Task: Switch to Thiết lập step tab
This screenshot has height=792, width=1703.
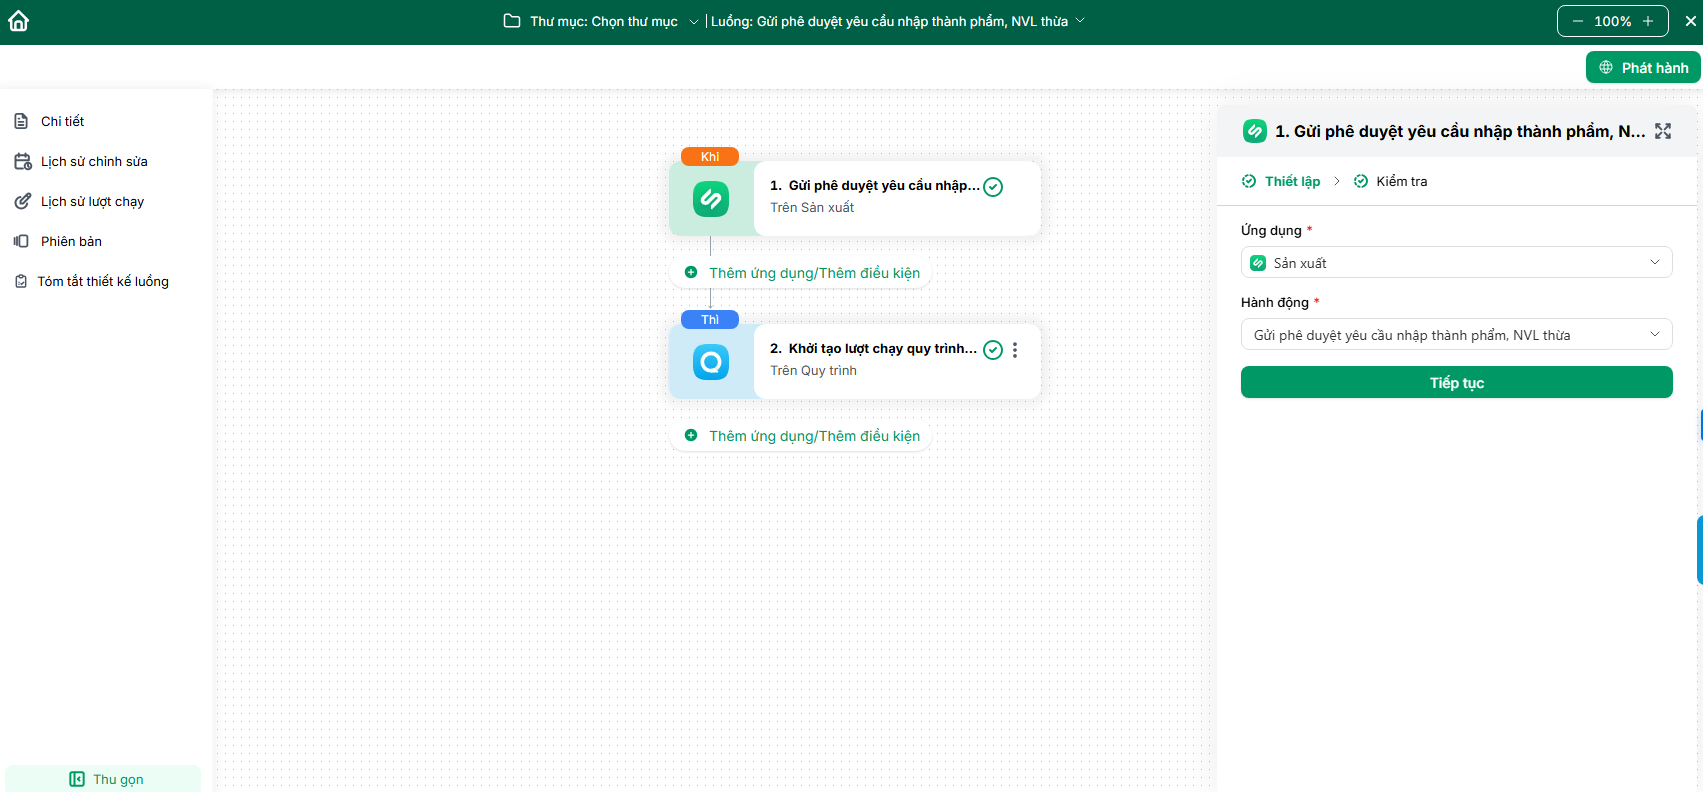Action: click(1281, 181)
